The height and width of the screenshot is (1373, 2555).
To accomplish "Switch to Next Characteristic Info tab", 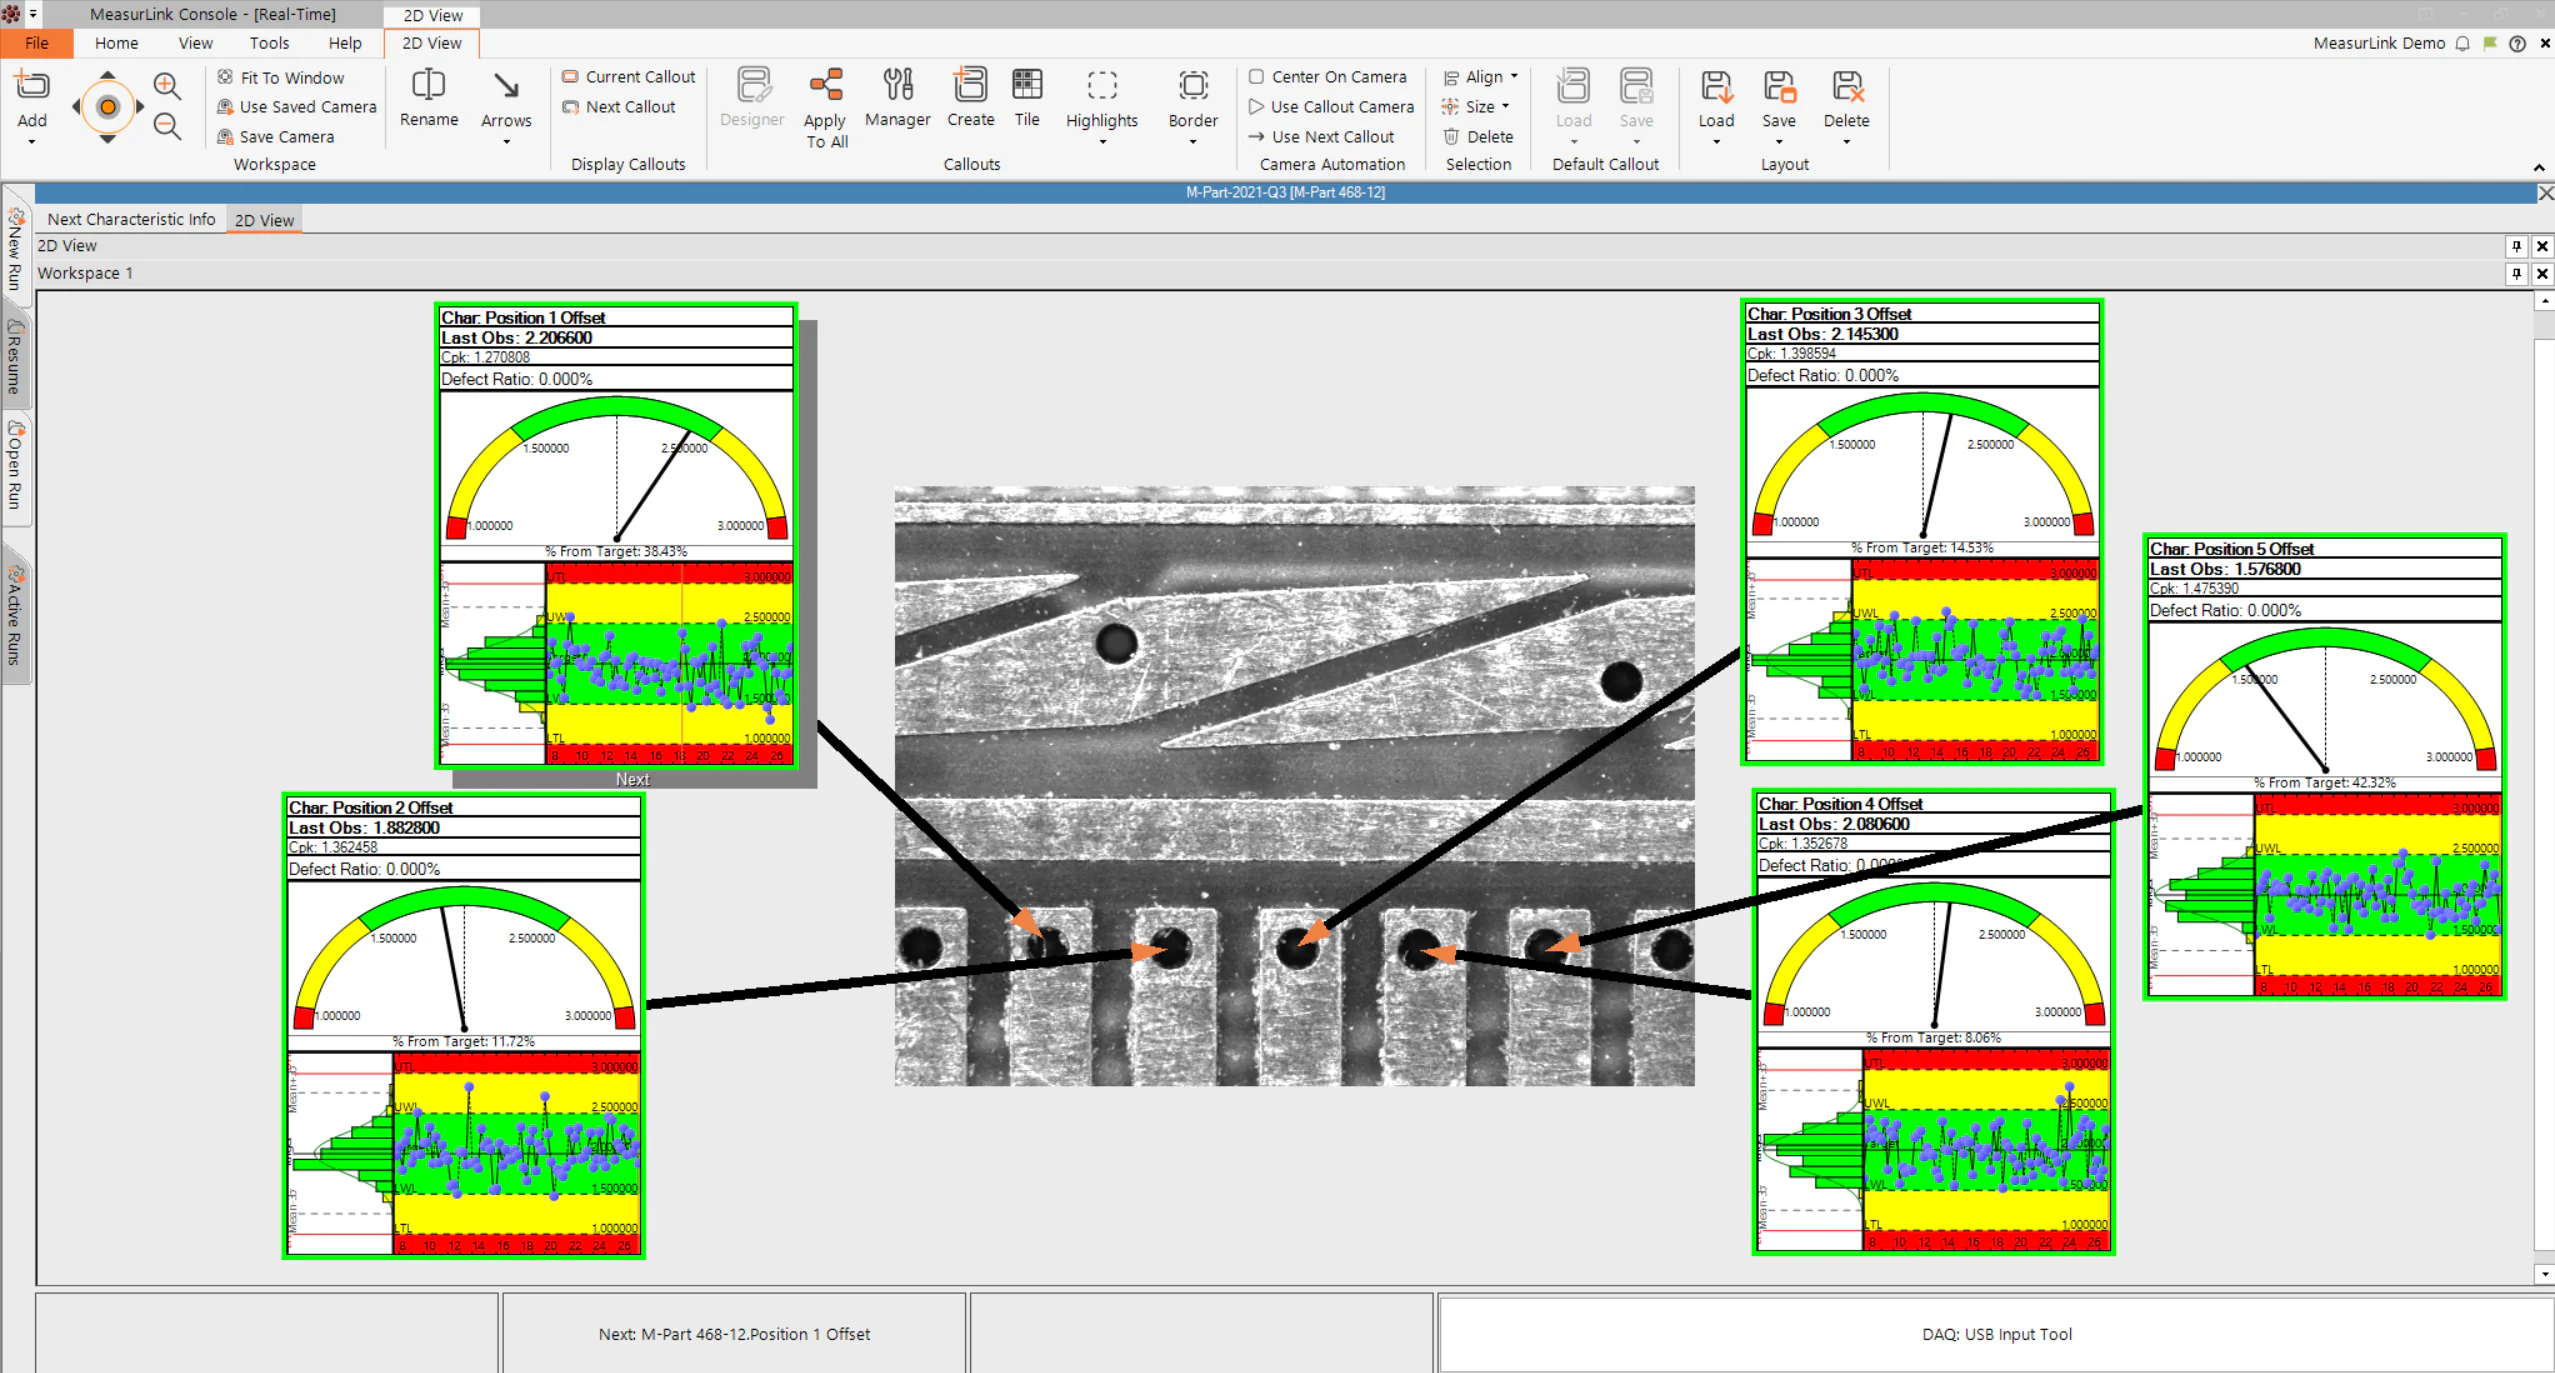I will pos(131,219).
